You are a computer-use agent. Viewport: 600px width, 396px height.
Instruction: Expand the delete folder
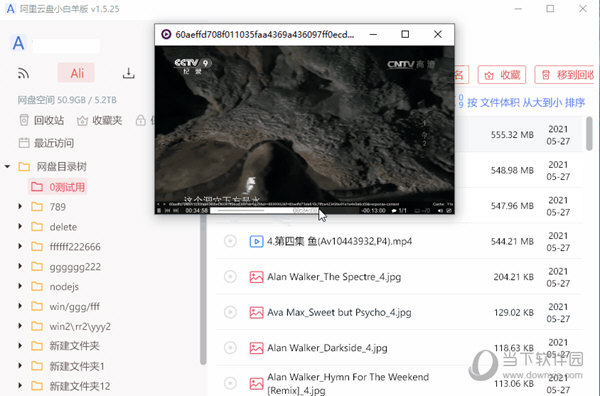pyautogui.click(x=20, y=227)
